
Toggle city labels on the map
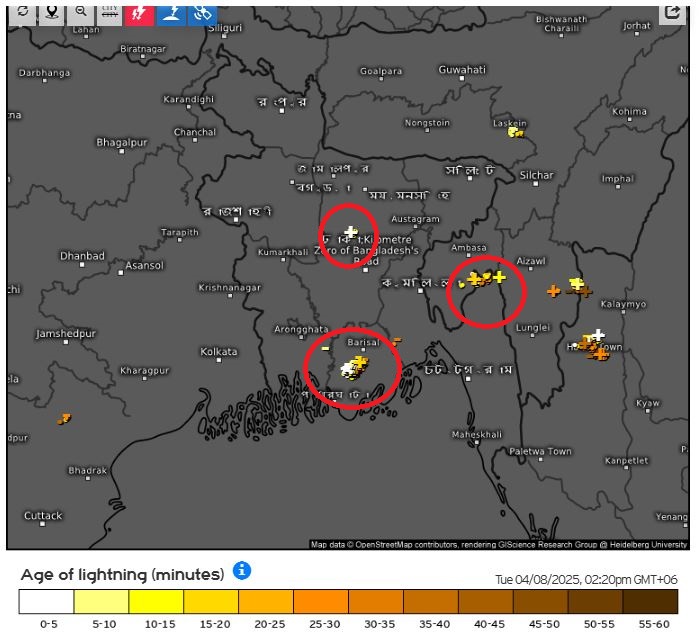pos(110,13)
